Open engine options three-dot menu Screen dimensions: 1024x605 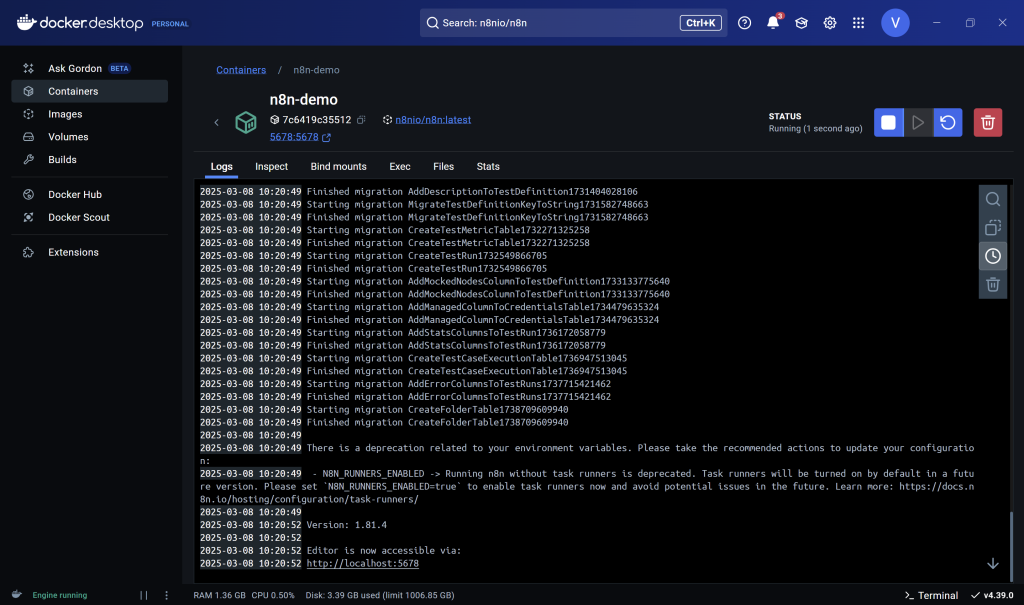pos(167,595)
